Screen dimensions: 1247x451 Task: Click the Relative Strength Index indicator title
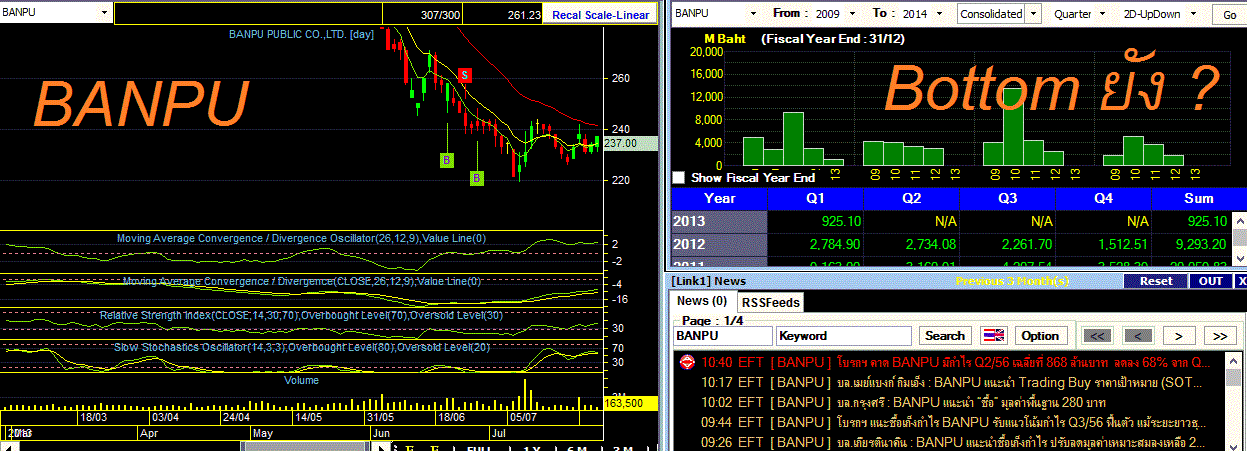click(301, 316)
